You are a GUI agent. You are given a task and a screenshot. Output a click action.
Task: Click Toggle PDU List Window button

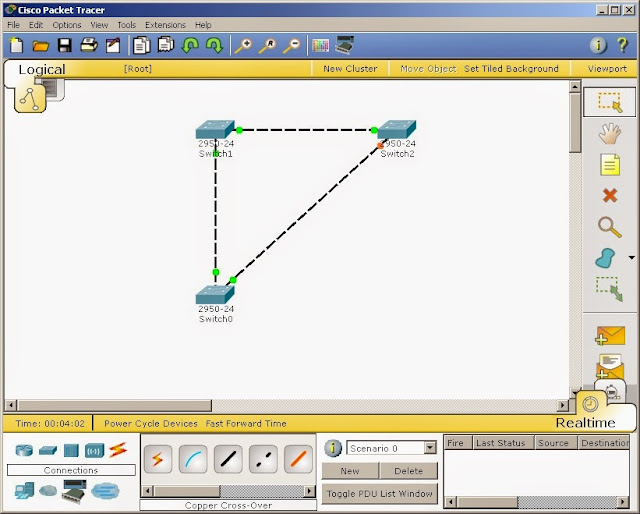pyautogui.click(x=380, y=494)
